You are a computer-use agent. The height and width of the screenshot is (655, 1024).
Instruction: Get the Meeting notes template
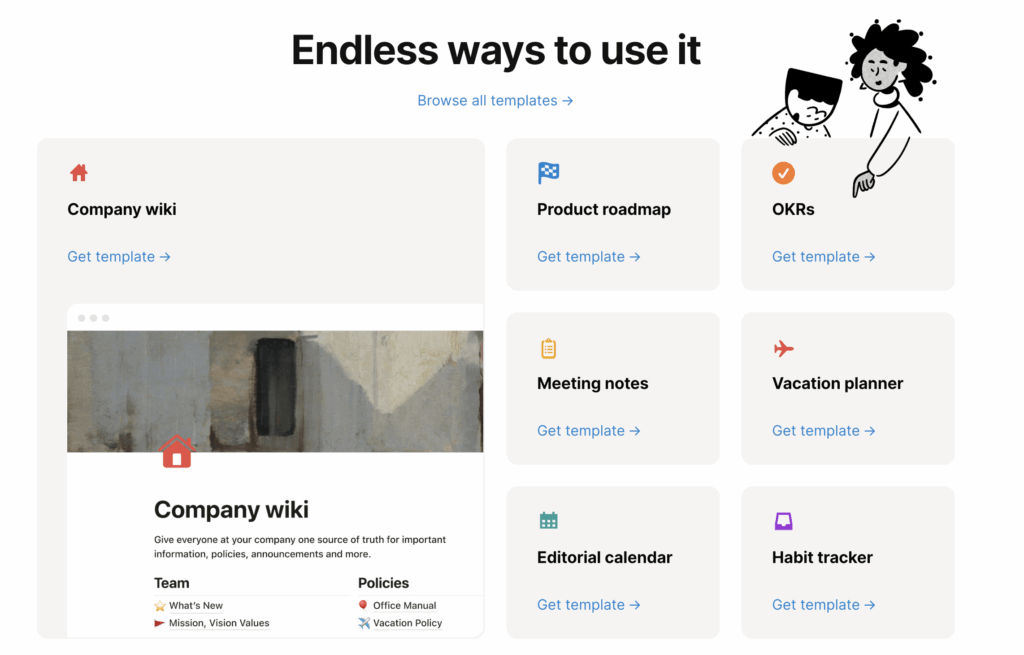tap(588, 430)
